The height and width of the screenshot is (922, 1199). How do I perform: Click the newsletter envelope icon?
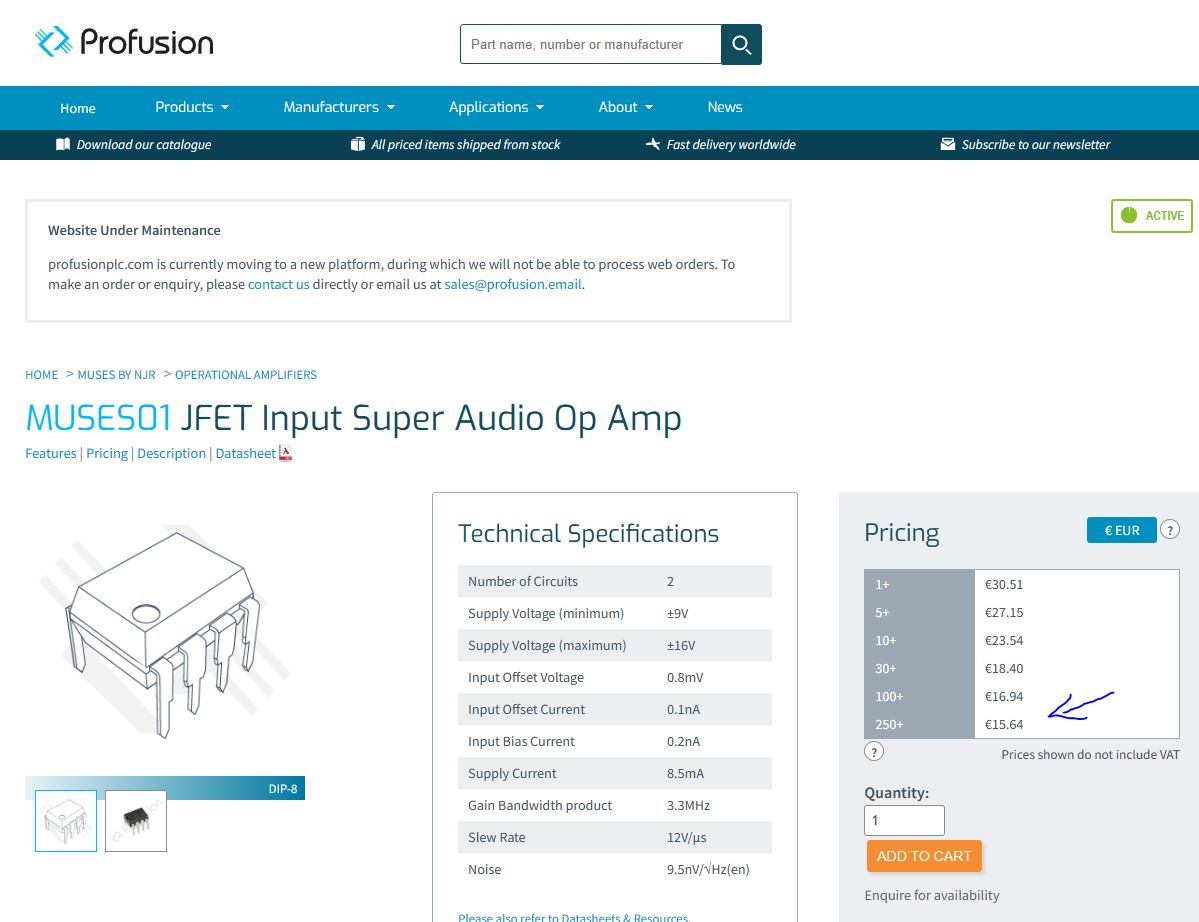pos(947,144)
